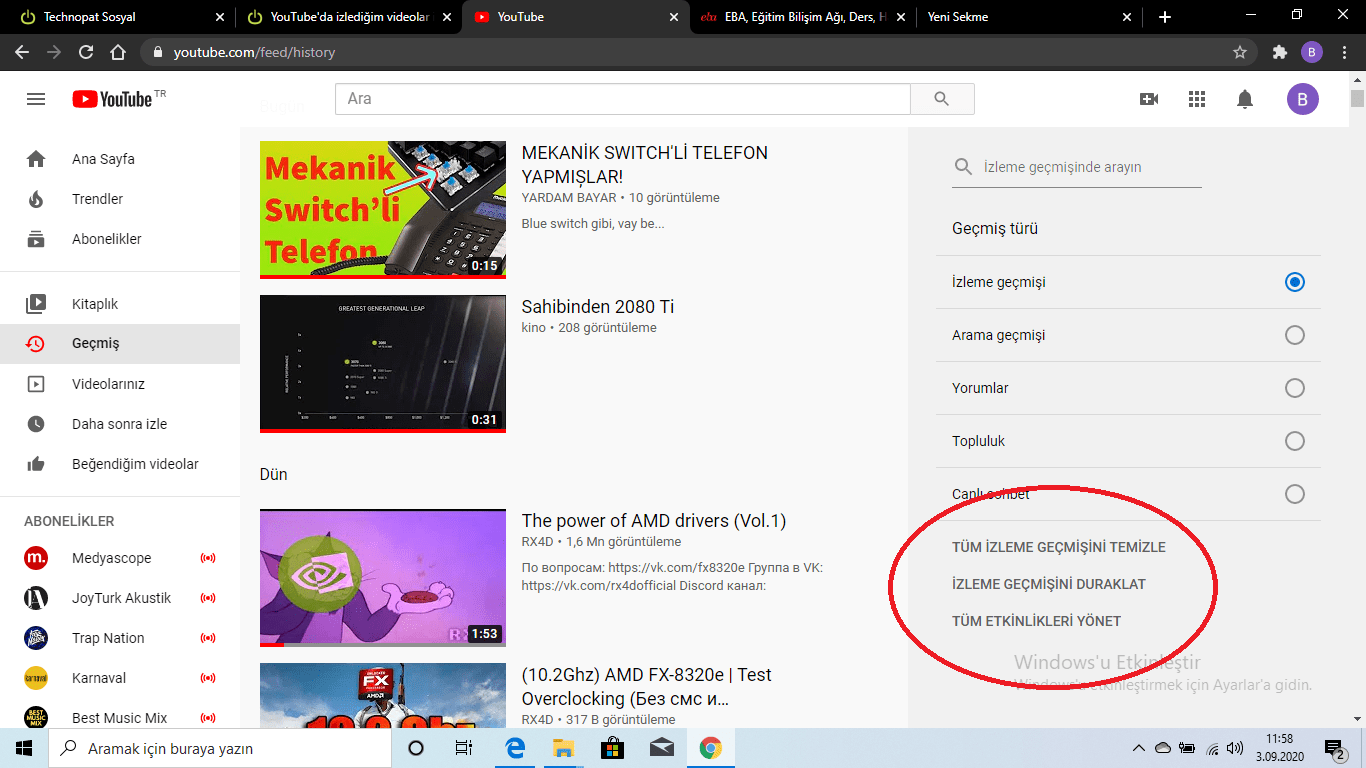
Task: Open Geçmiş in the sidebar
Action: pos(120,343)
